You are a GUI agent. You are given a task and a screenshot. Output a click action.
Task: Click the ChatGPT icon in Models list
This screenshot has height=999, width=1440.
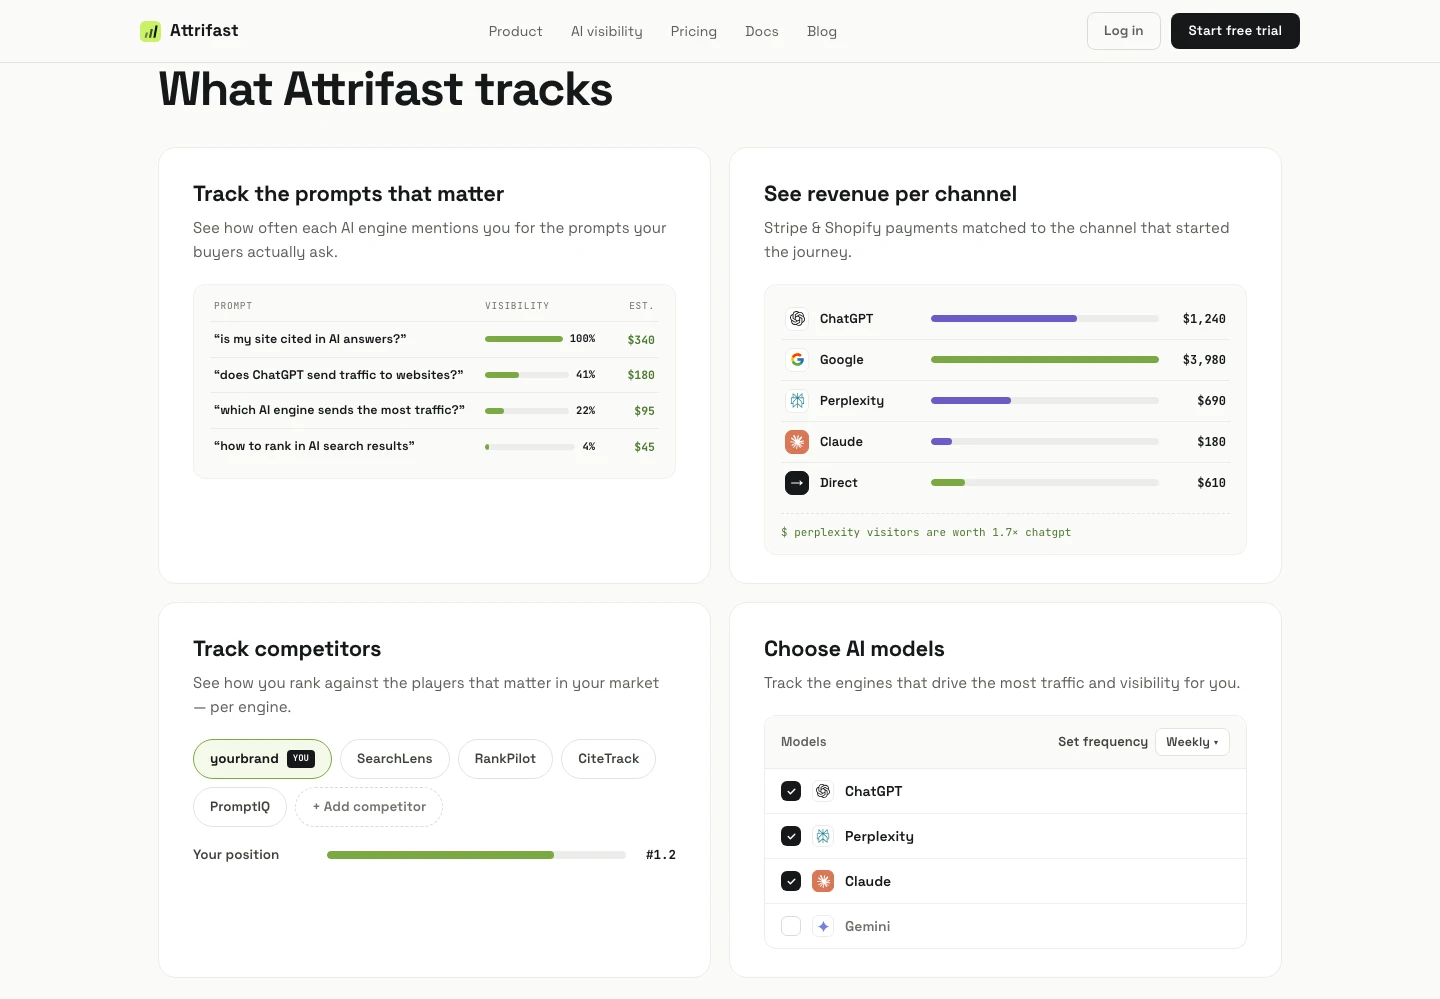[x=823, y=791]
